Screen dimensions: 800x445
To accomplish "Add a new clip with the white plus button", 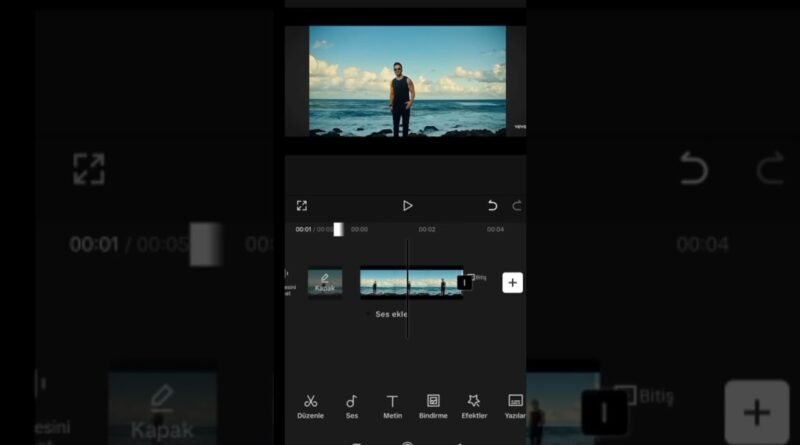I will 512,283.
